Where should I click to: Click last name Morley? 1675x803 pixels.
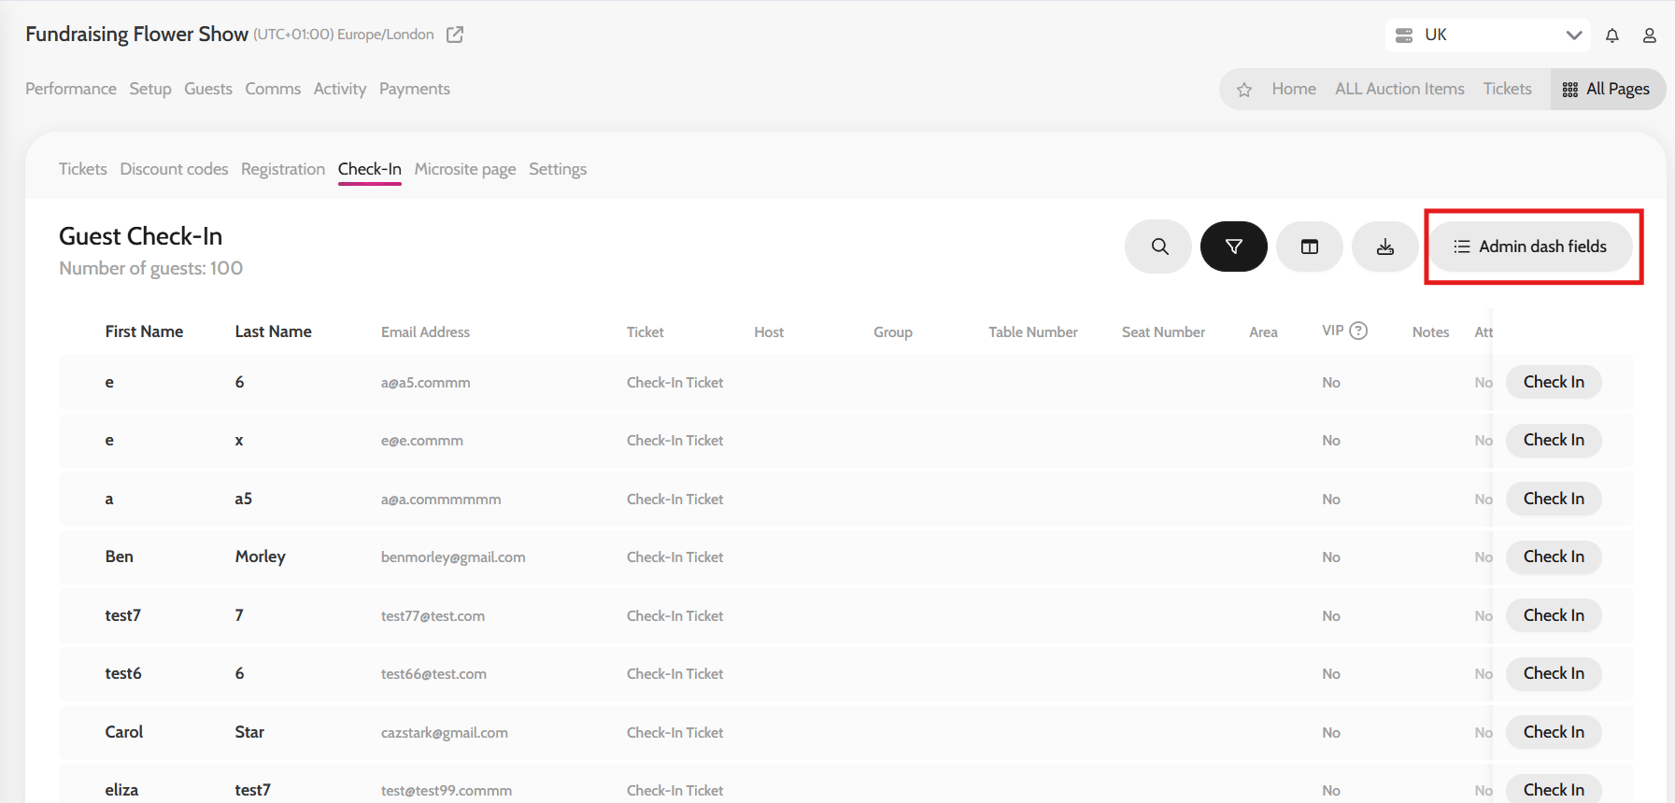(x=260, y=557)
